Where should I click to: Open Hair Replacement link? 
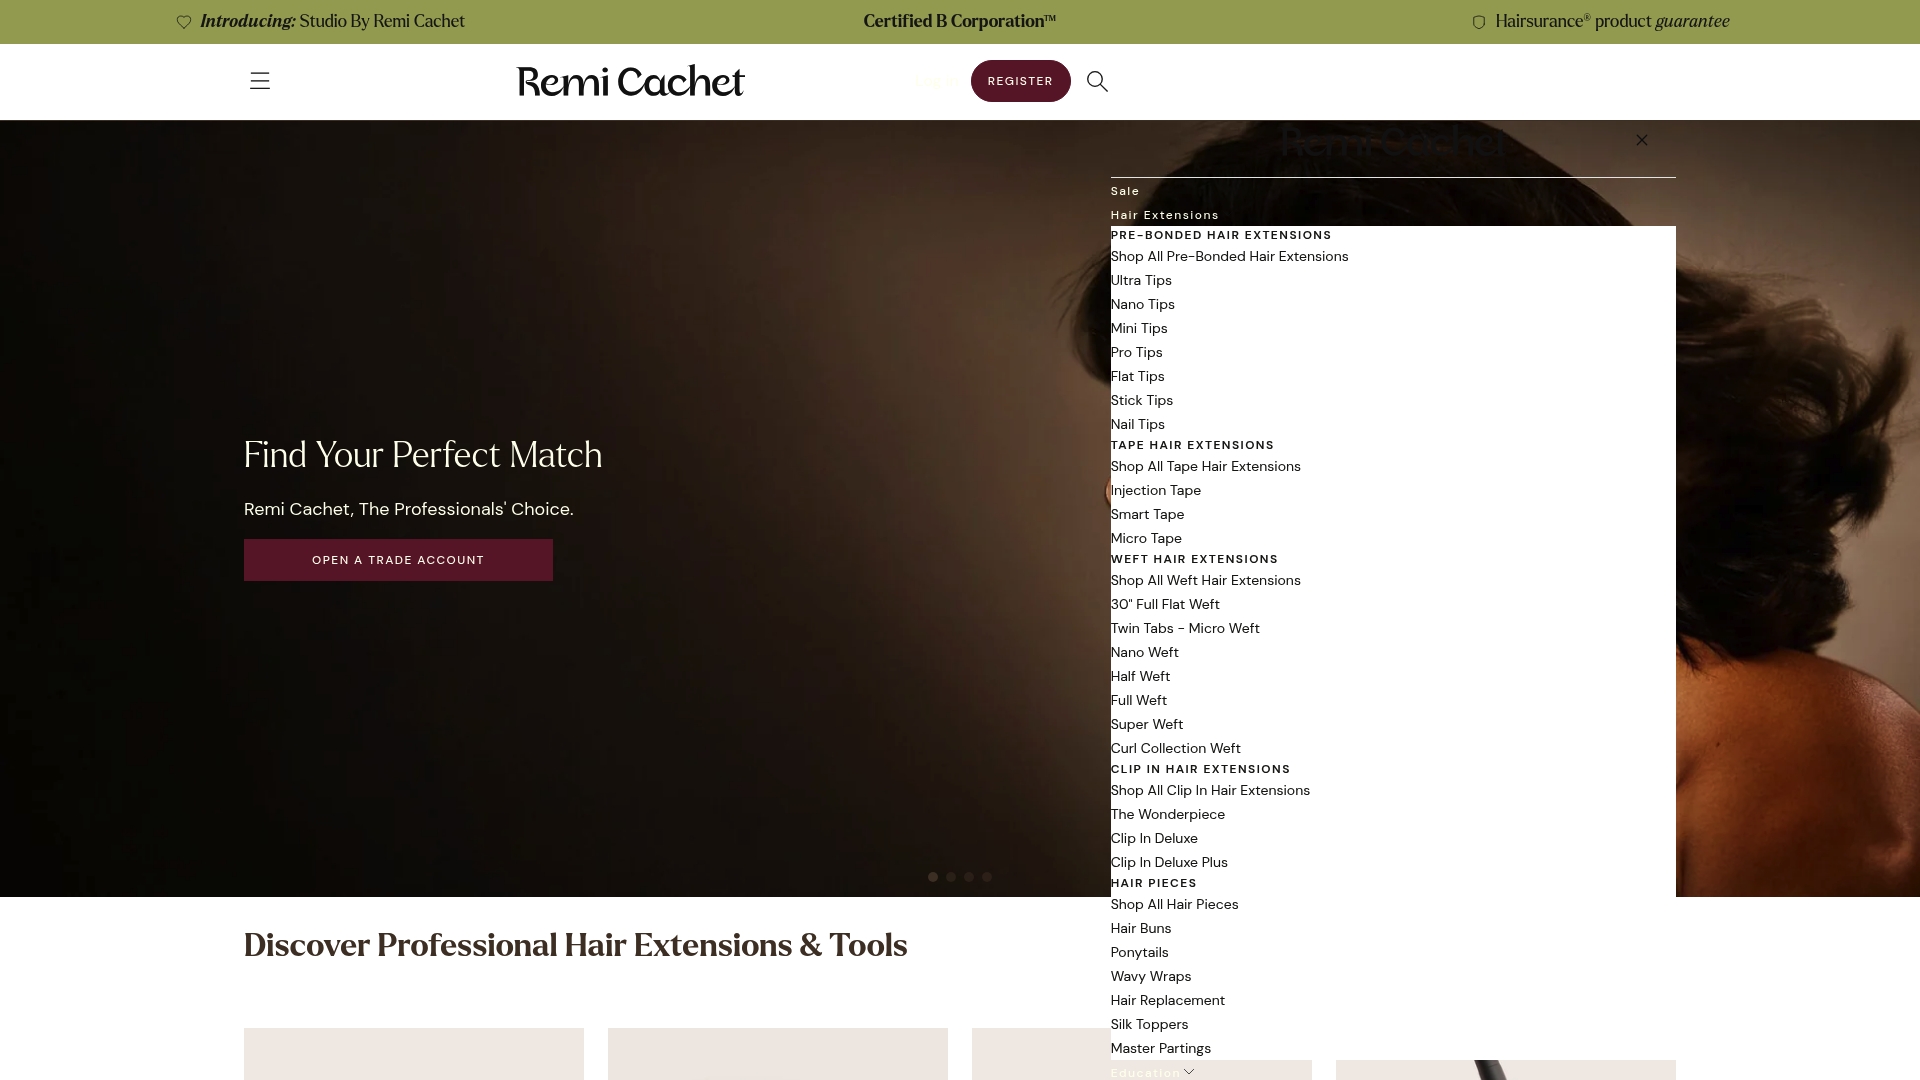pyautogui.click(x=1168, y=1000)
